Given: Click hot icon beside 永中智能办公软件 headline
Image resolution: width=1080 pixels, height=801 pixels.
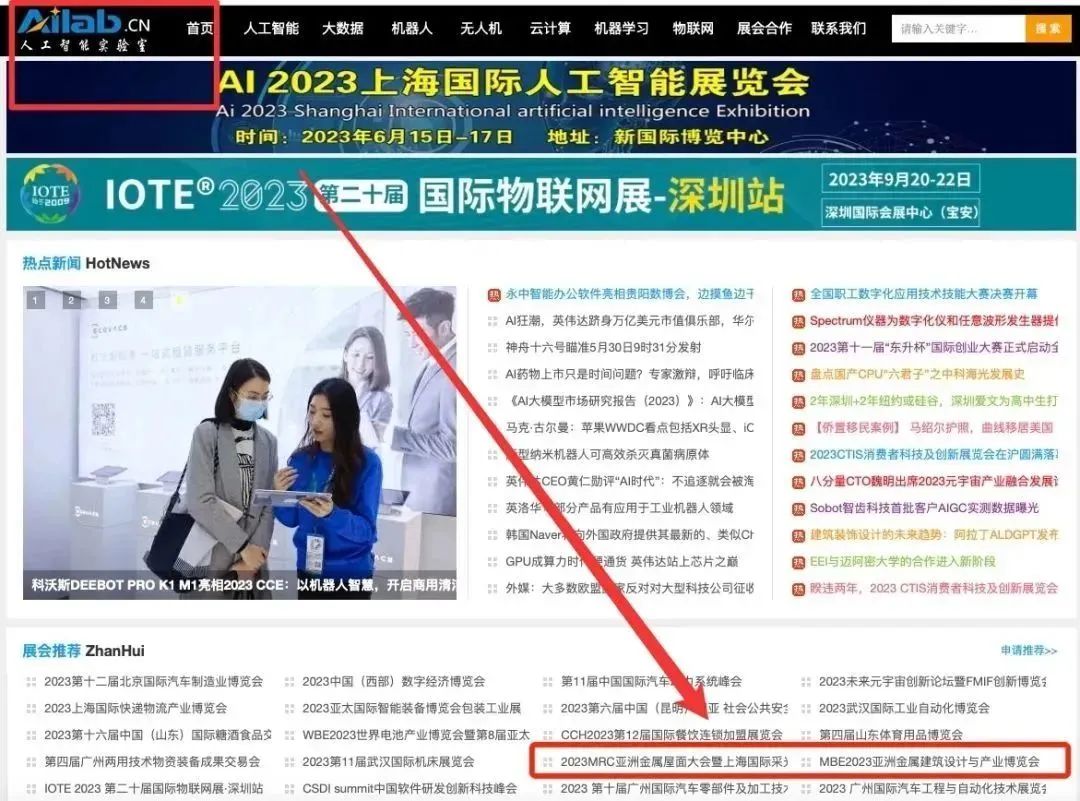Looking at the screenshot, I should pyautogui.click(x=493, y=295).
